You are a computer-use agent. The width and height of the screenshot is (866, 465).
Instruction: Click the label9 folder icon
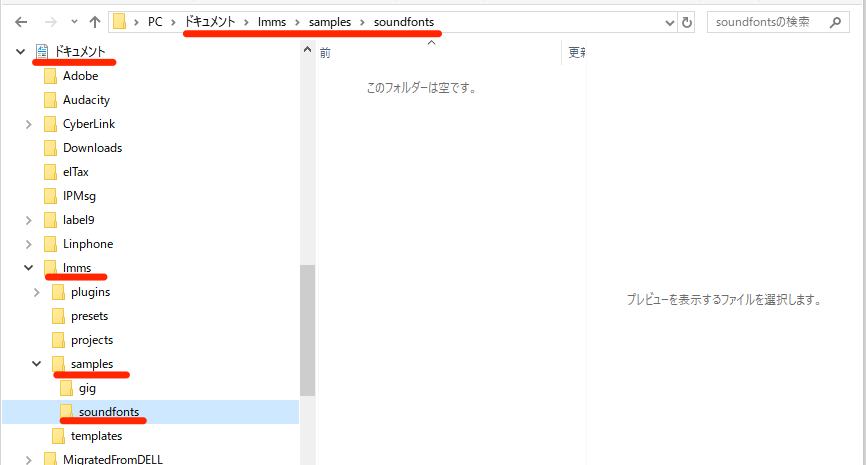click(x=50, y=220)
